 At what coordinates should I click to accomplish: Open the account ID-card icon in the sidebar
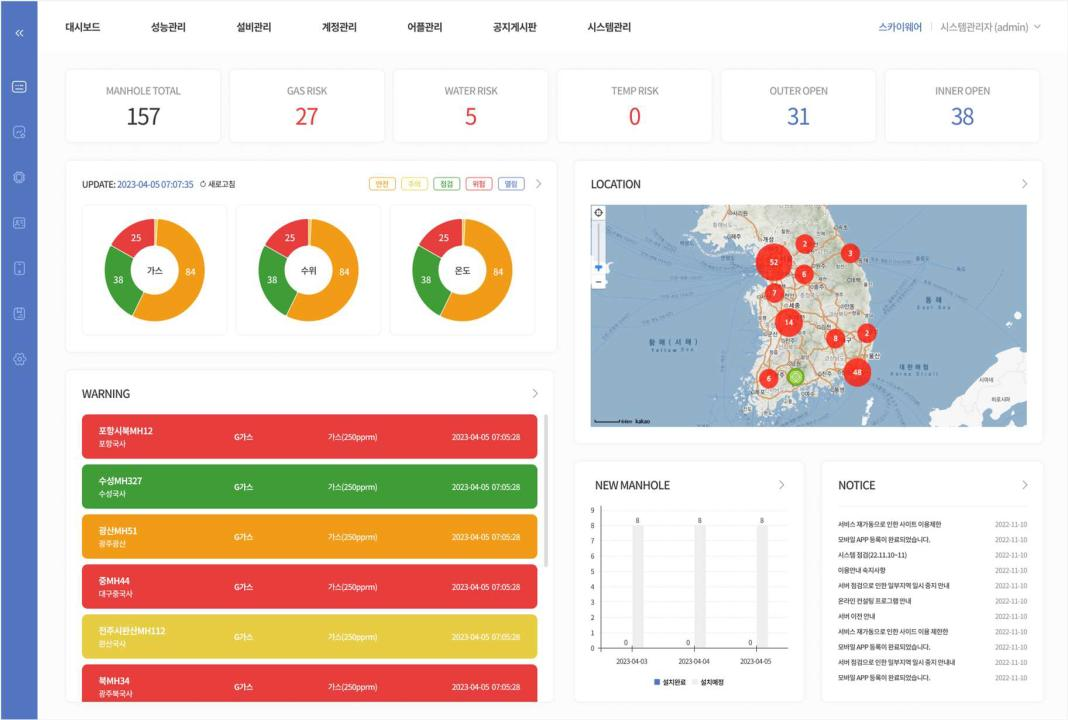(x=19, y=223)
